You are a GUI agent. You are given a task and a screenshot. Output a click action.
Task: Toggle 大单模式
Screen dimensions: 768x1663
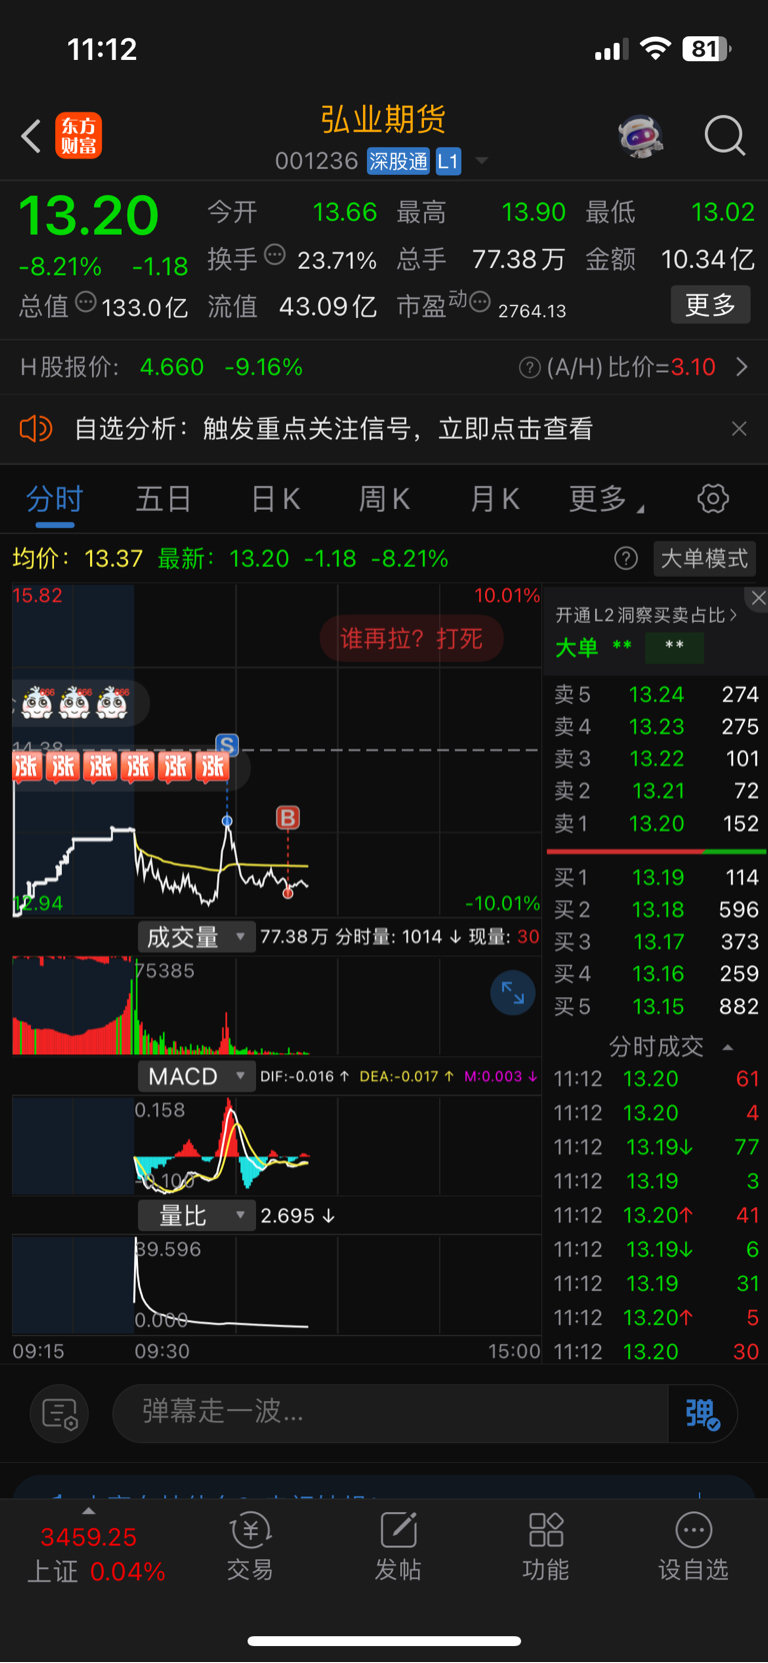click(704, 558)
